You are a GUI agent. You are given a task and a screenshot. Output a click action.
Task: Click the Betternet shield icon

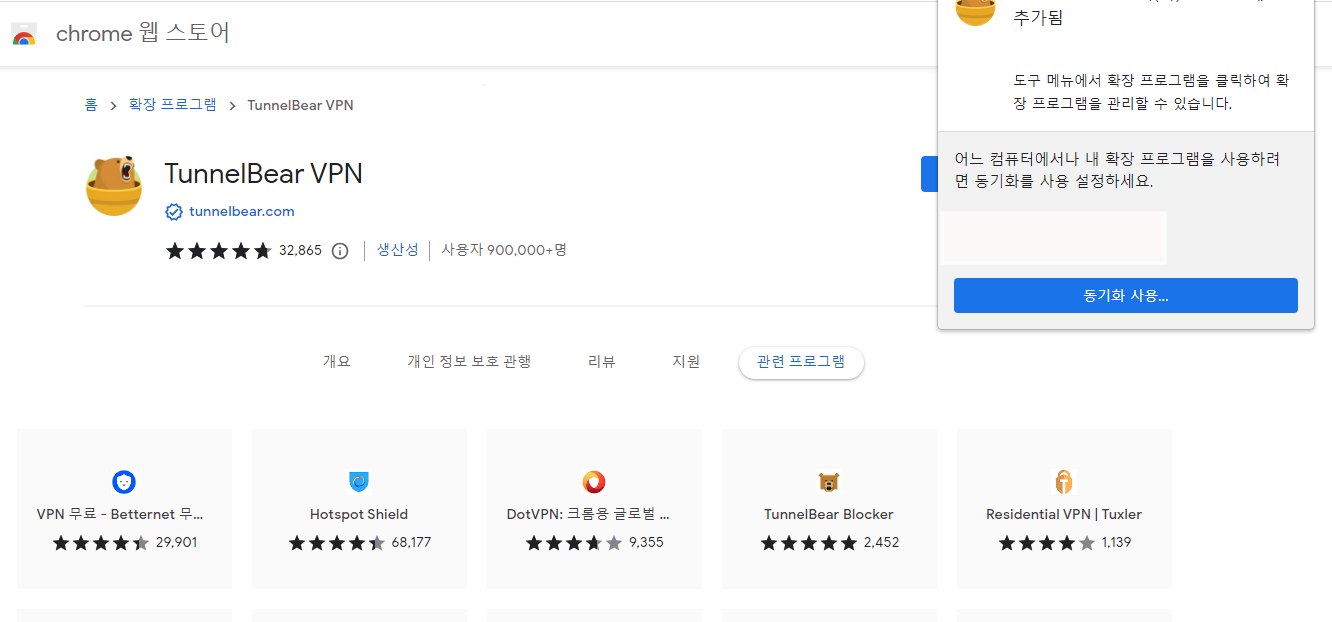pos(124,482)
